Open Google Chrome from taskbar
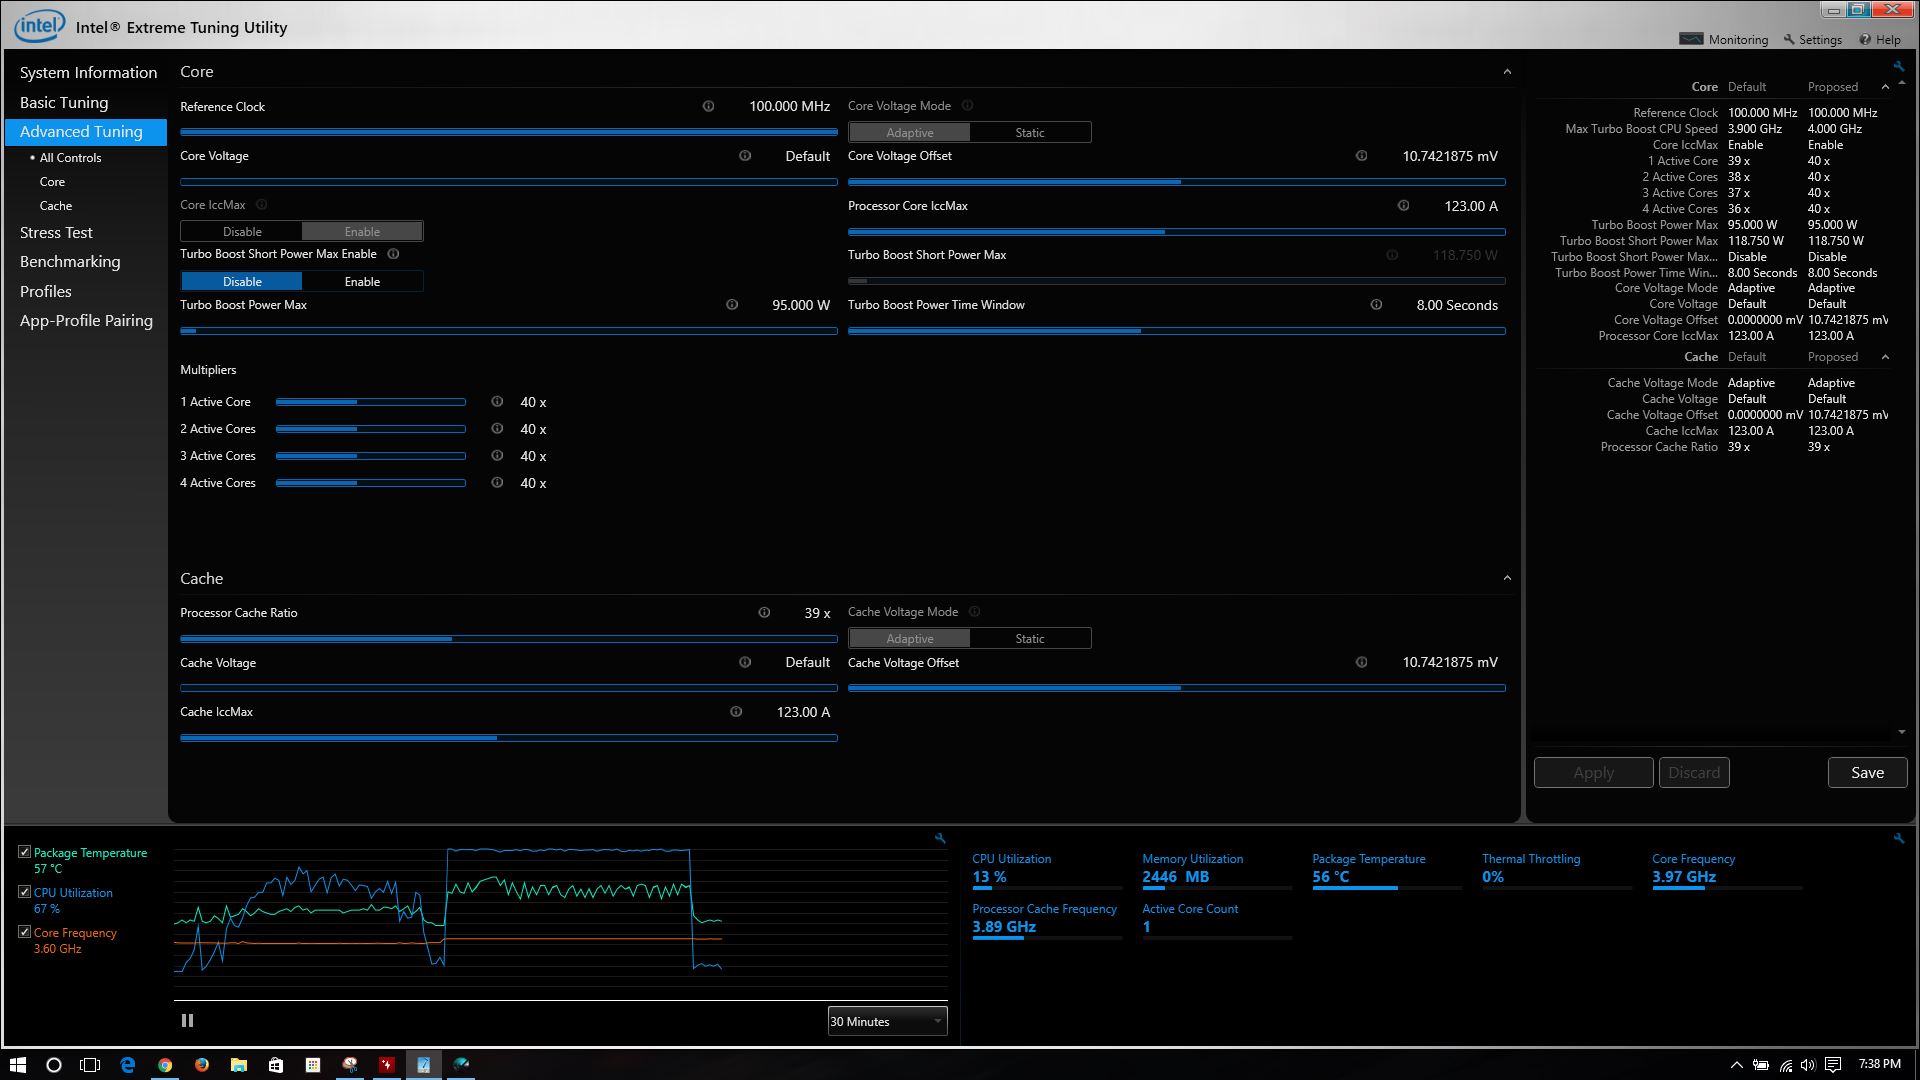The width and height of the screenshot is (1920, 1080). click(165, 1065)
